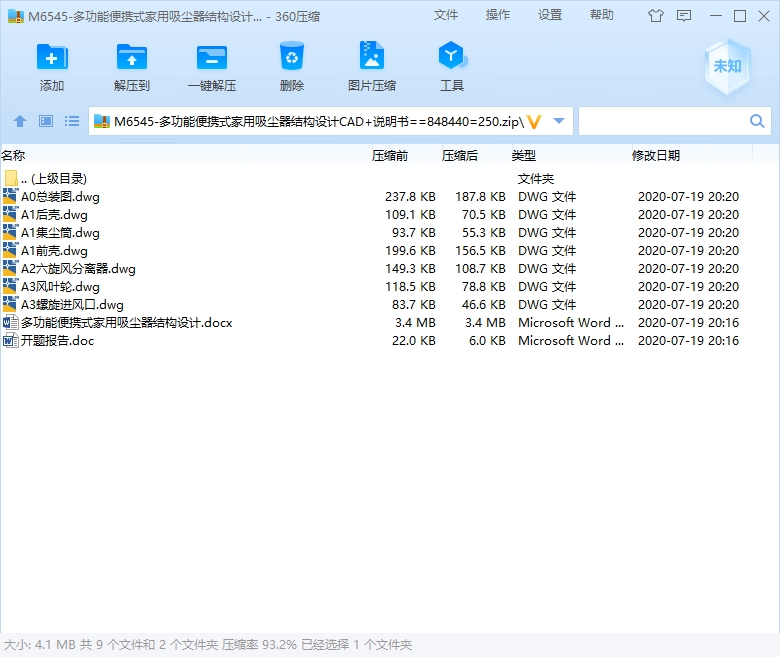This screenshot has height=657, width=780.
Task: Open the 设置 menu
Action: (550, 15)
